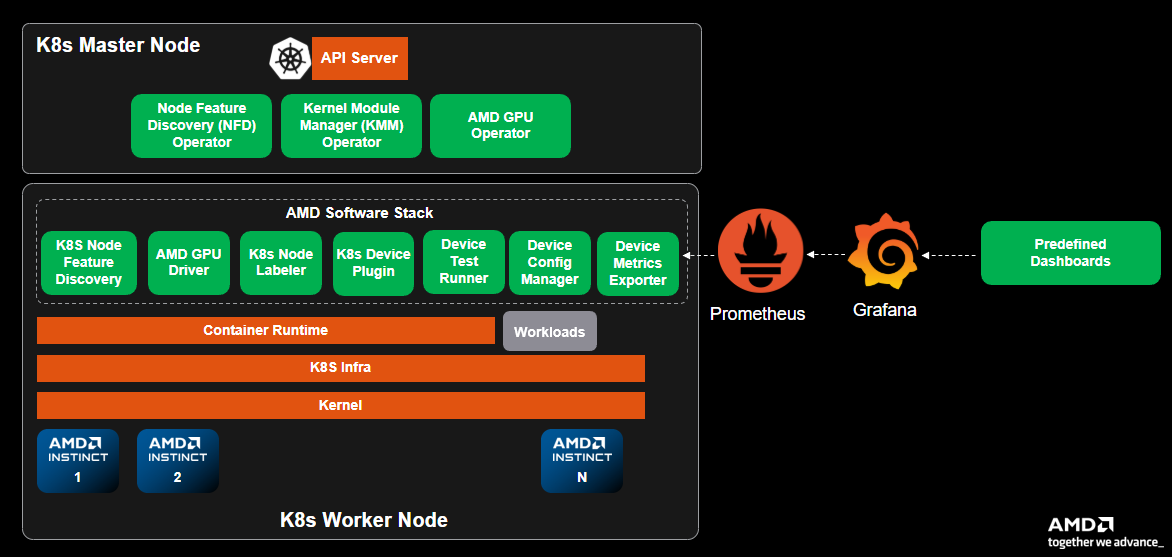Click the Device Metrics Exporter box

pyautogui.click(x=638, y=263)
